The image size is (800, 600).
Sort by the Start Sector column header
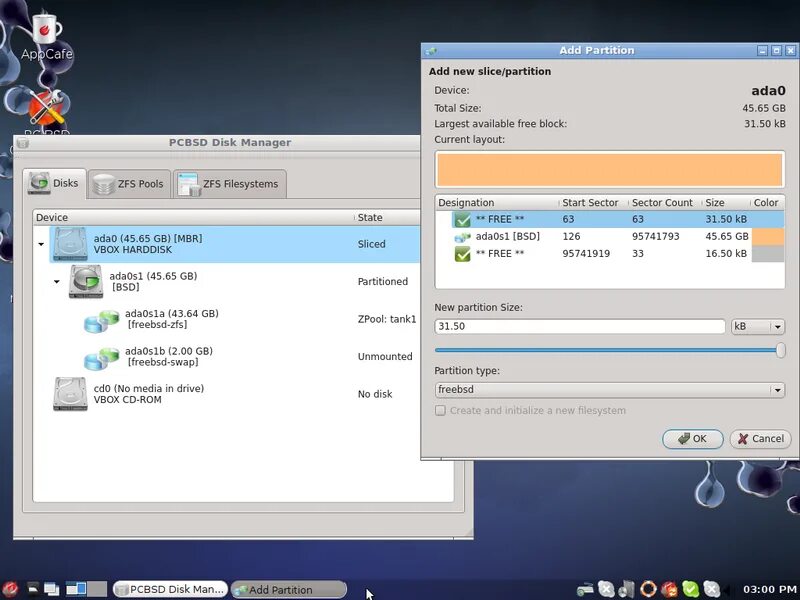pyautogui.click(x=593, y=203)
